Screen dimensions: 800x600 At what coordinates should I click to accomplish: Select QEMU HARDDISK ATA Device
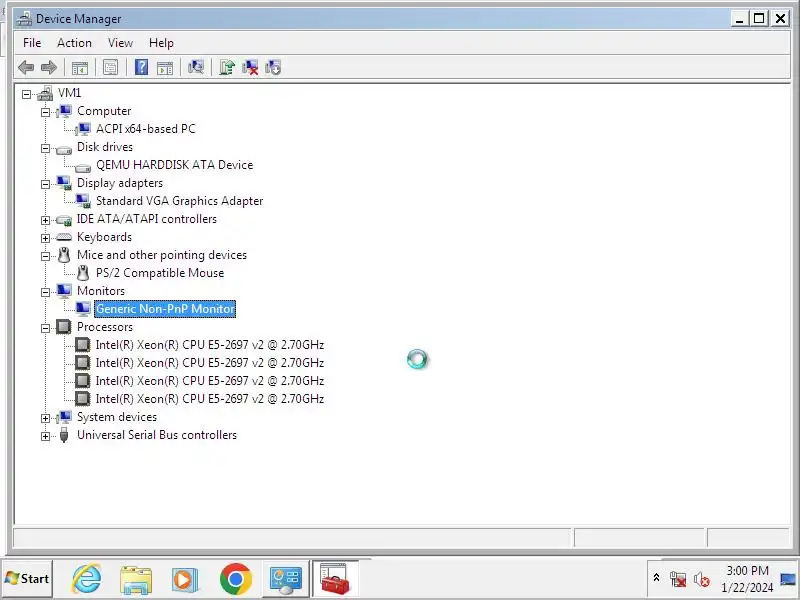174,165
